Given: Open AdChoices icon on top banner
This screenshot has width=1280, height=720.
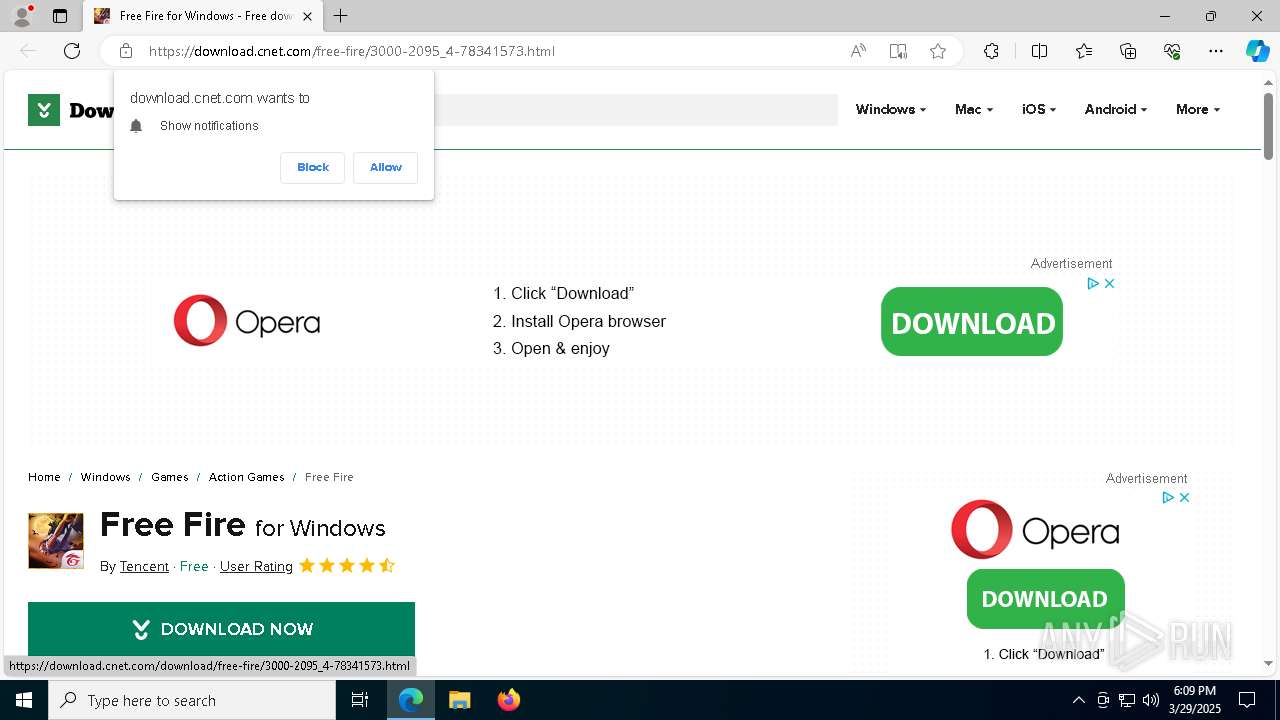Looking at the screenshot, I should [1093, 284].
